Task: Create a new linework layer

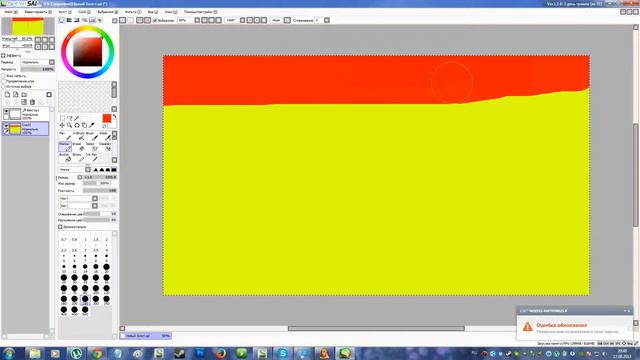Action: click(x=16, y=94)
